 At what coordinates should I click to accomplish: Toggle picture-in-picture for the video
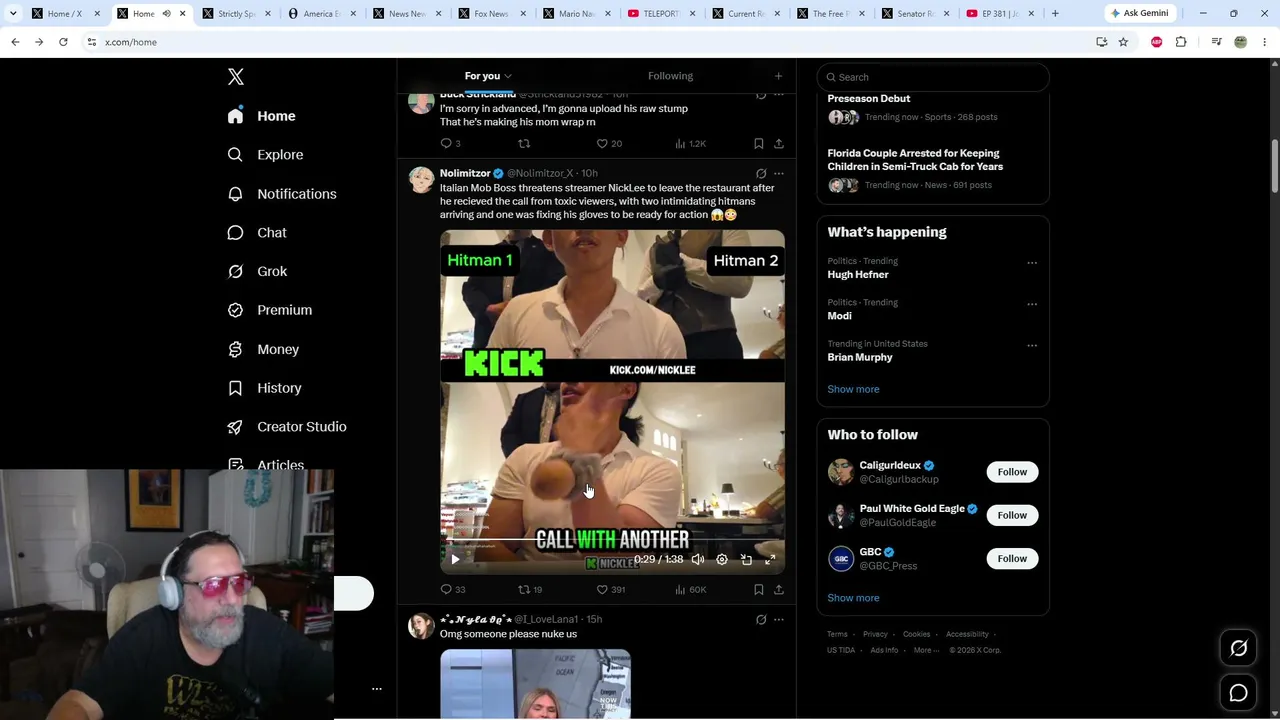click(746, 560)
